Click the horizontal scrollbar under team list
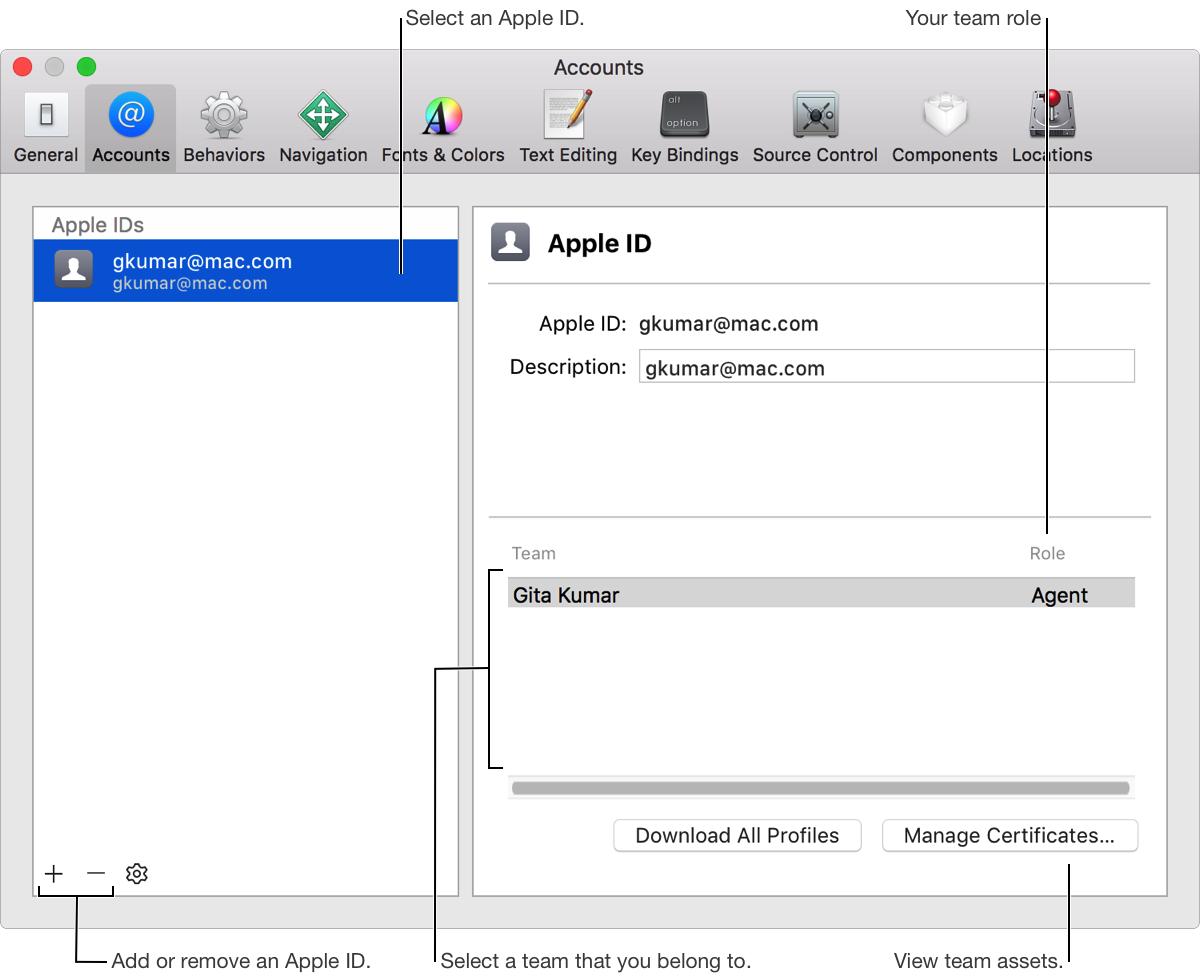 820,788
